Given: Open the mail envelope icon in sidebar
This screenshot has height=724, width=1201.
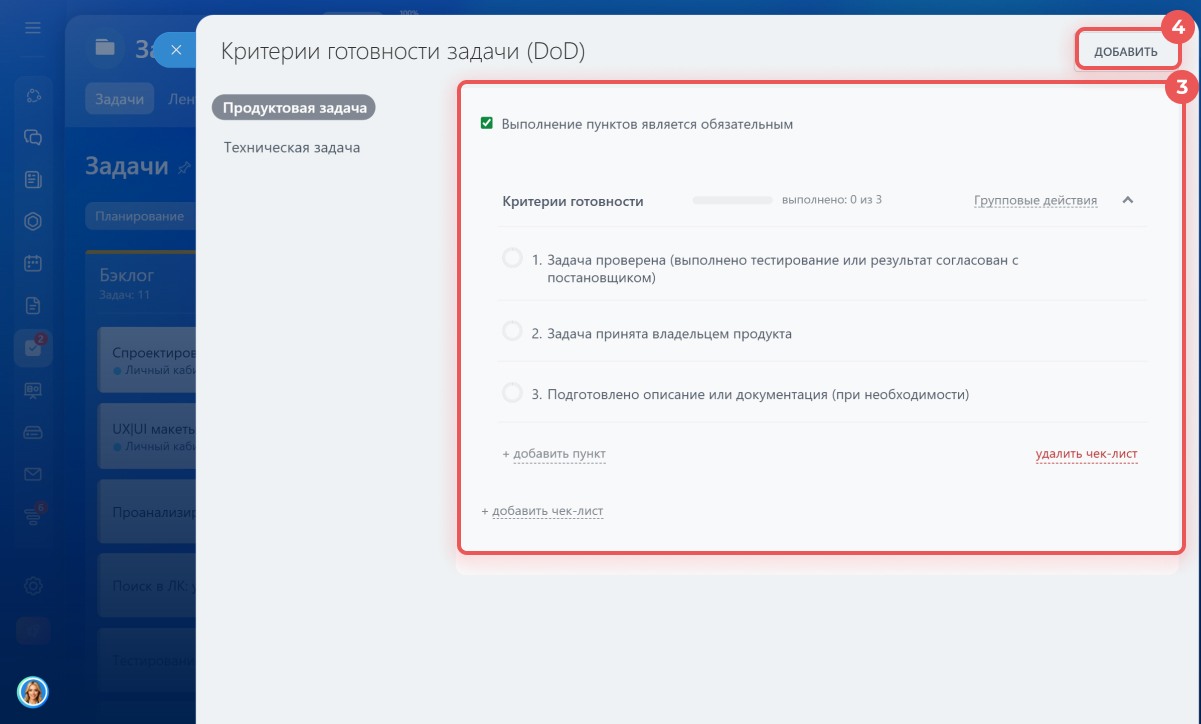Looking at the screenshot, I should click(33, 474).
